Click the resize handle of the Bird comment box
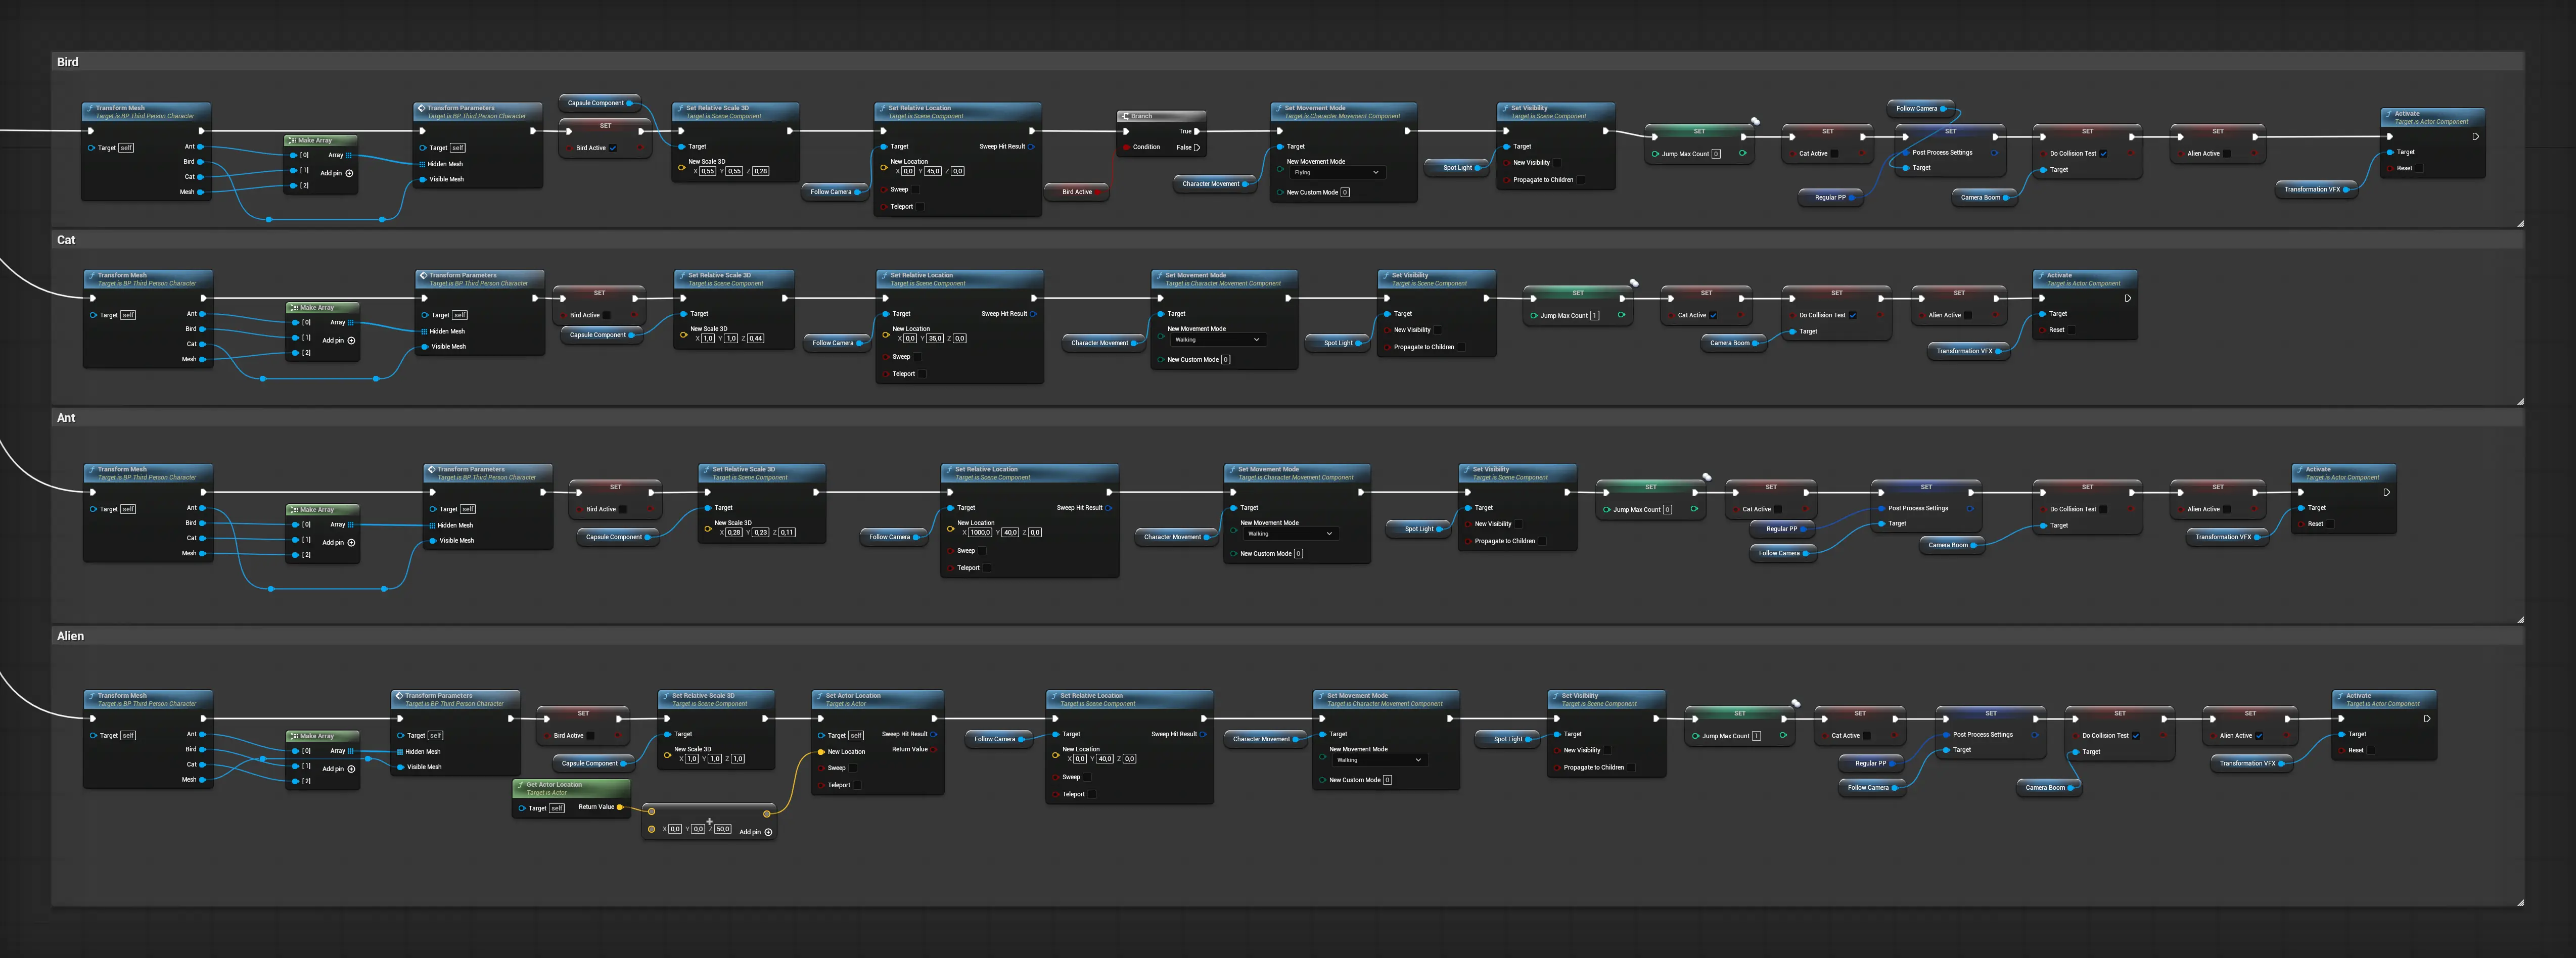 (2520, 223)
